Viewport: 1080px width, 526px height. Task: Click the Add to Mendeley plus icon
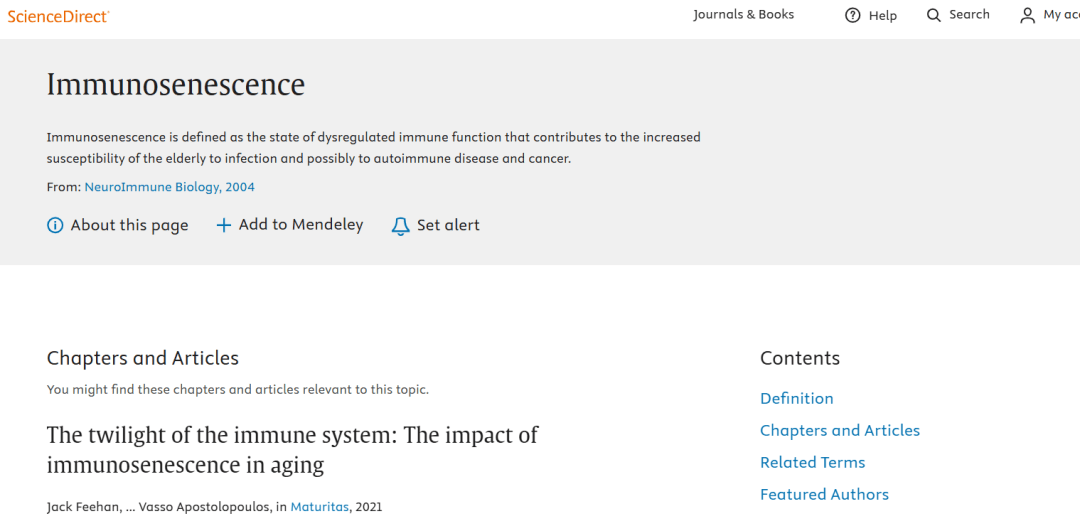coord(223,225)
